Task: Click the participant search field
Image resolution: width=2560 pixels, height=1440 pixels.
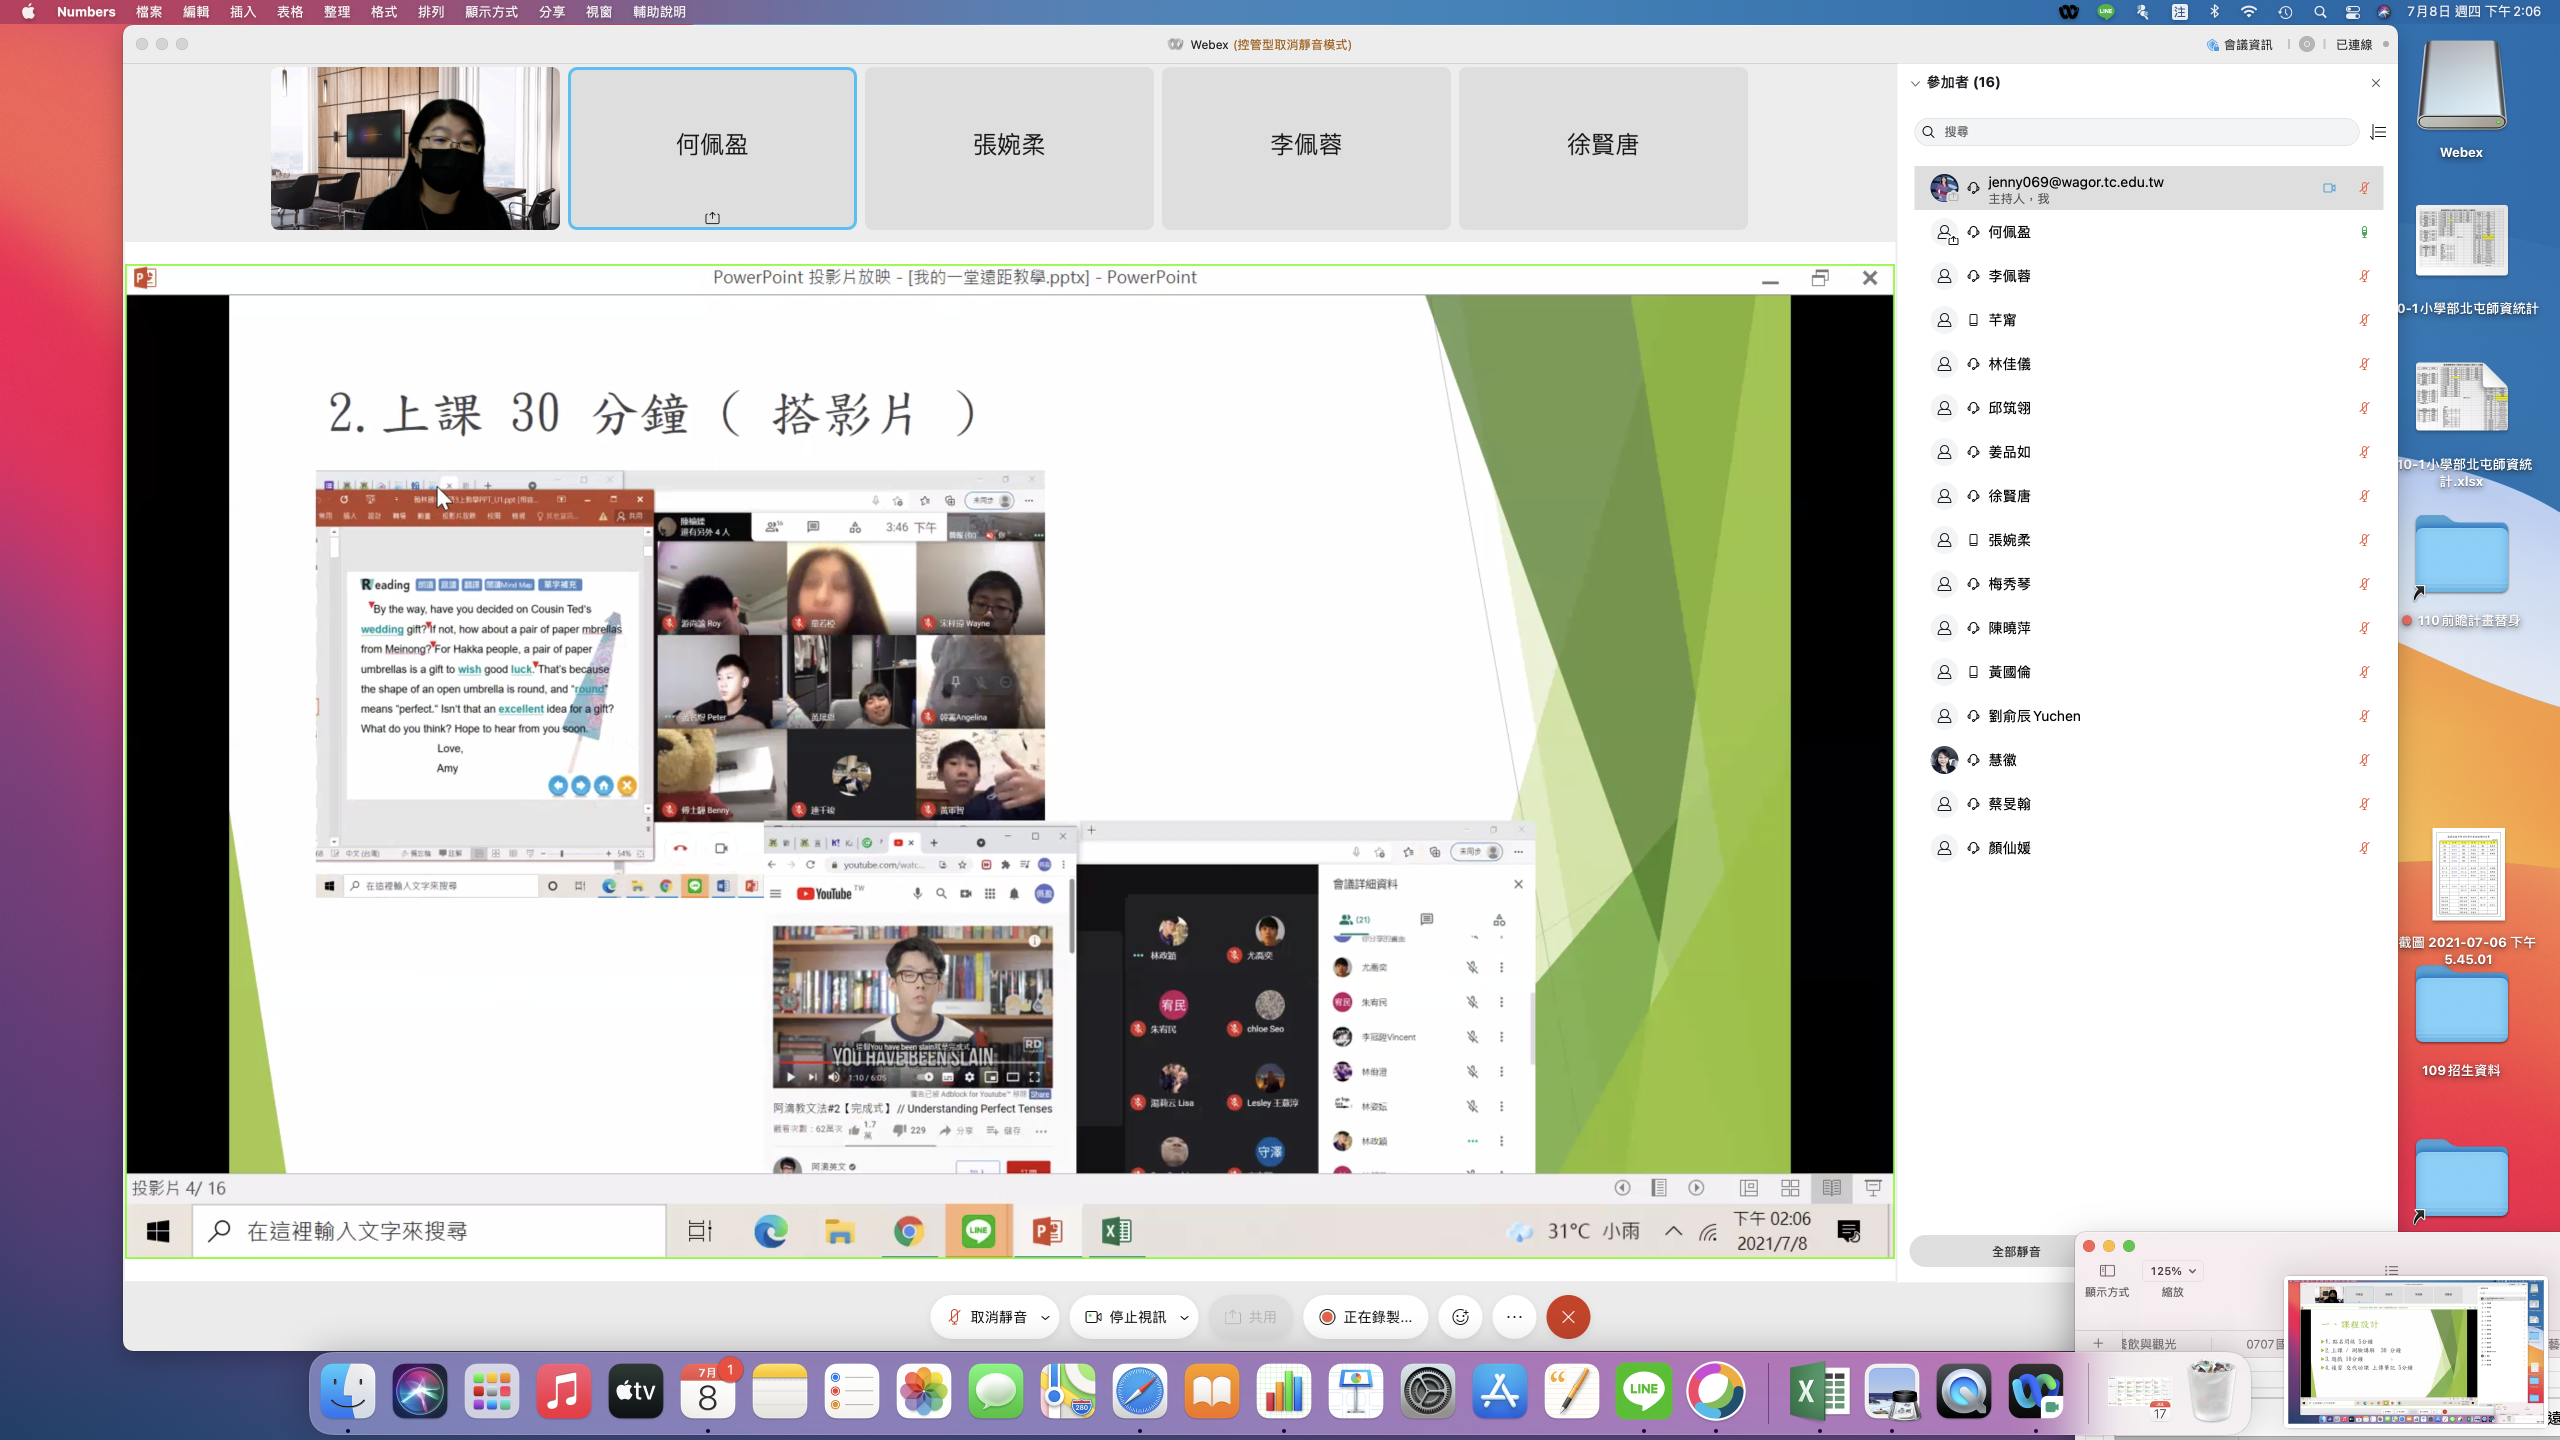Action: point(2140,132)
